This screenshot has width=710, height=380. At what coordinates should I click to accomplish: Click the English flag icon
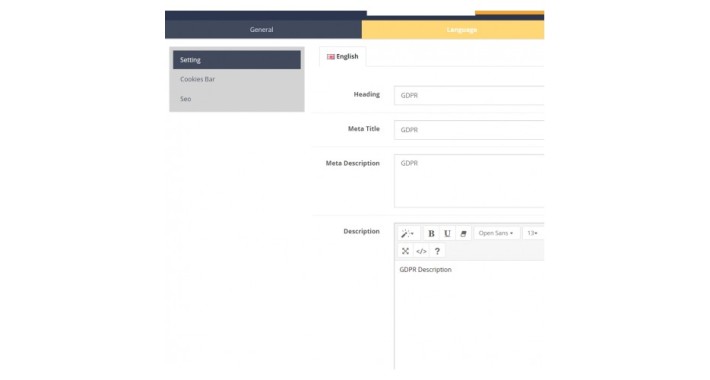pyautogui.click(x=331, y=57)
